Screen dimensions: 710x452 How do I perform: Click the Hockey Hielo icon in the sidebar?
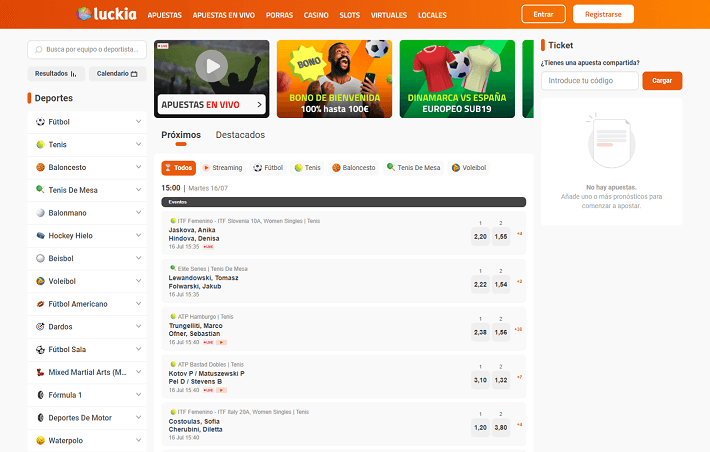coord(40,236)
